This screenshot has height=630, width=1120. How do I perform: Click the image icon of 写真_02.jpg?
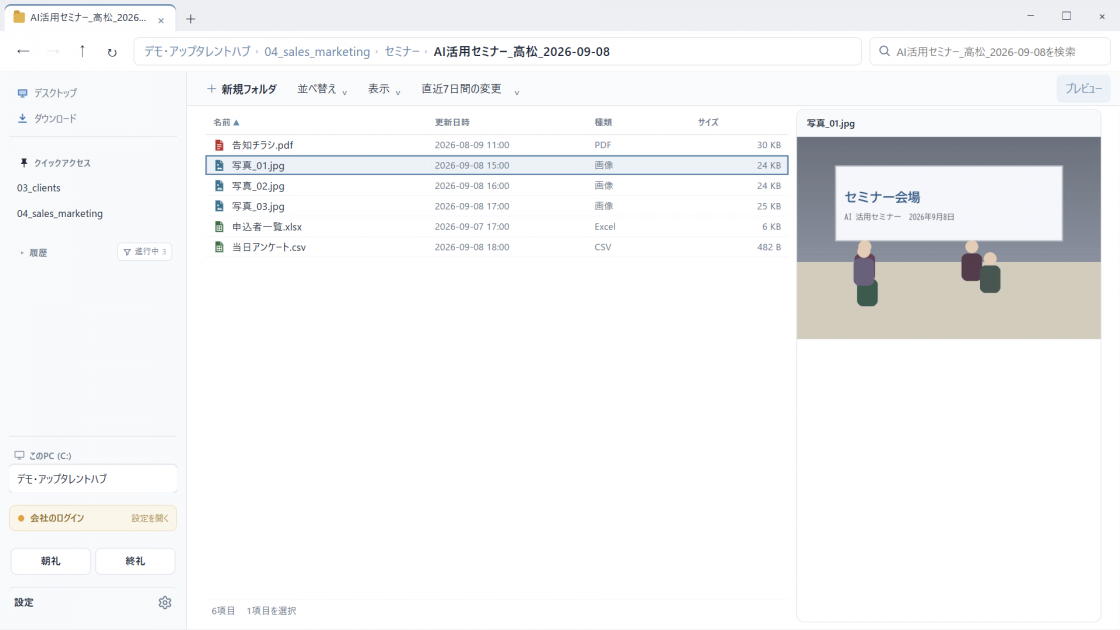coord(219,186)
